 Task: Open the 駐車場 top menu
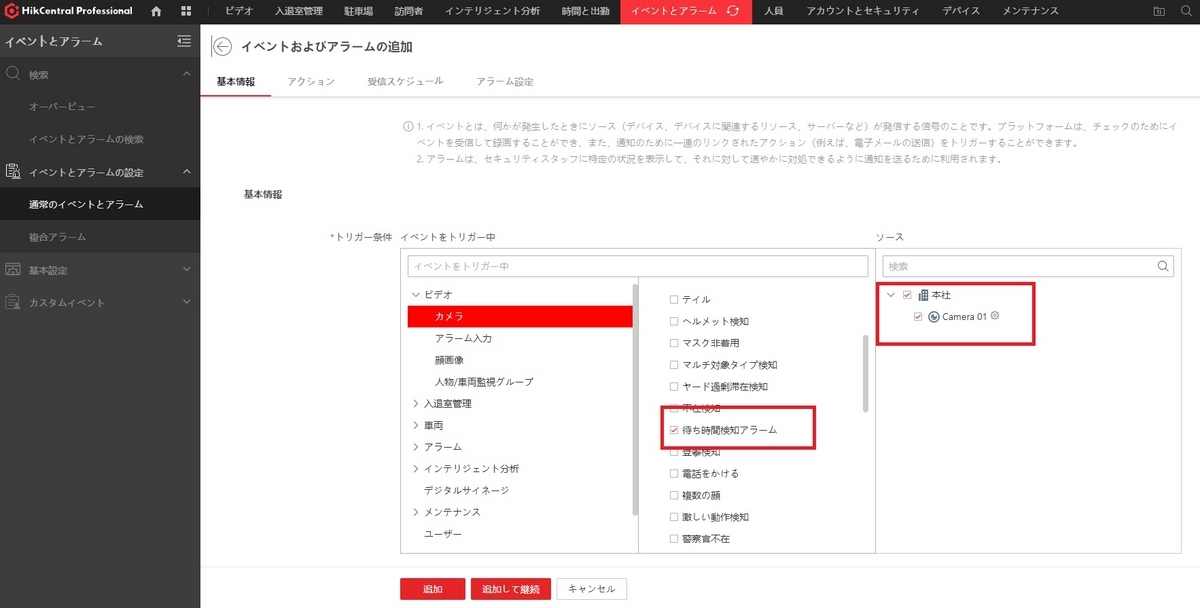[x=356, y=11]
